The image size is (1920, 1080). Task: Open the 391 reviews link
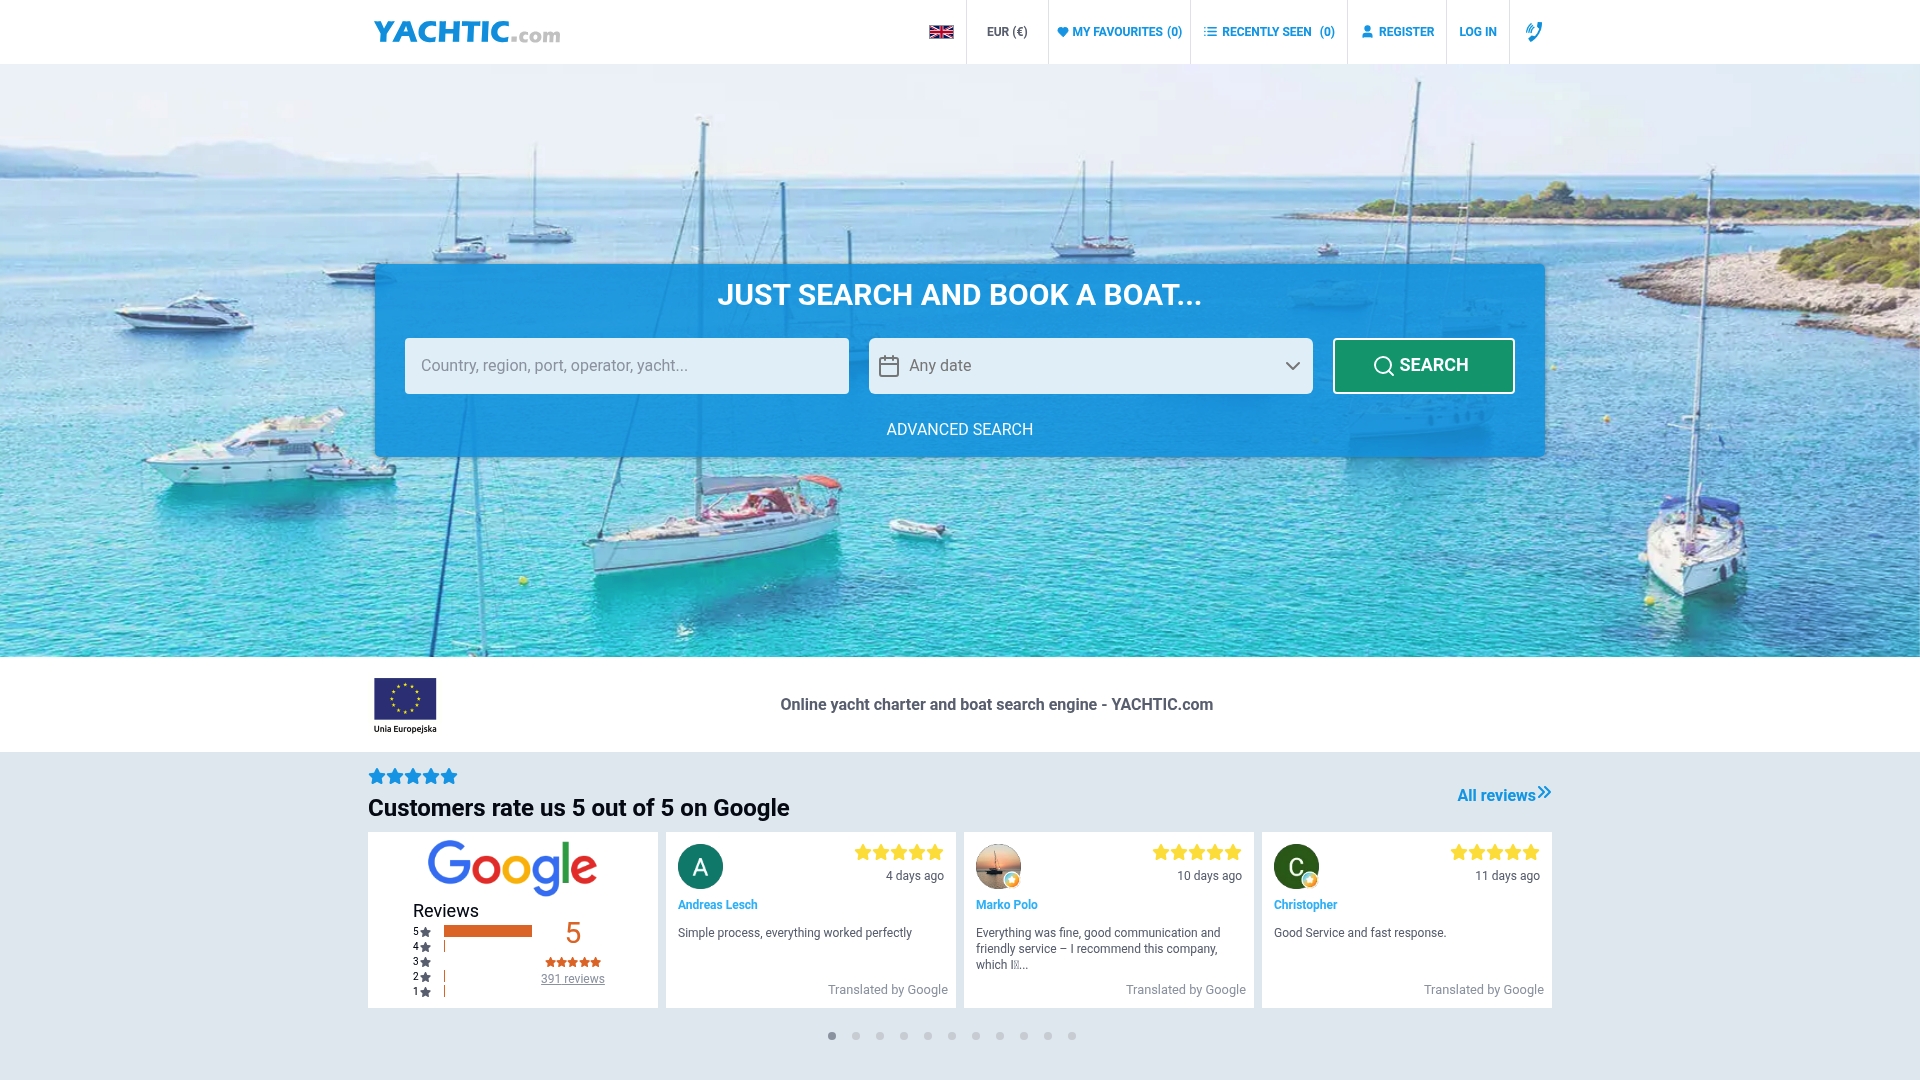(573, 979)
